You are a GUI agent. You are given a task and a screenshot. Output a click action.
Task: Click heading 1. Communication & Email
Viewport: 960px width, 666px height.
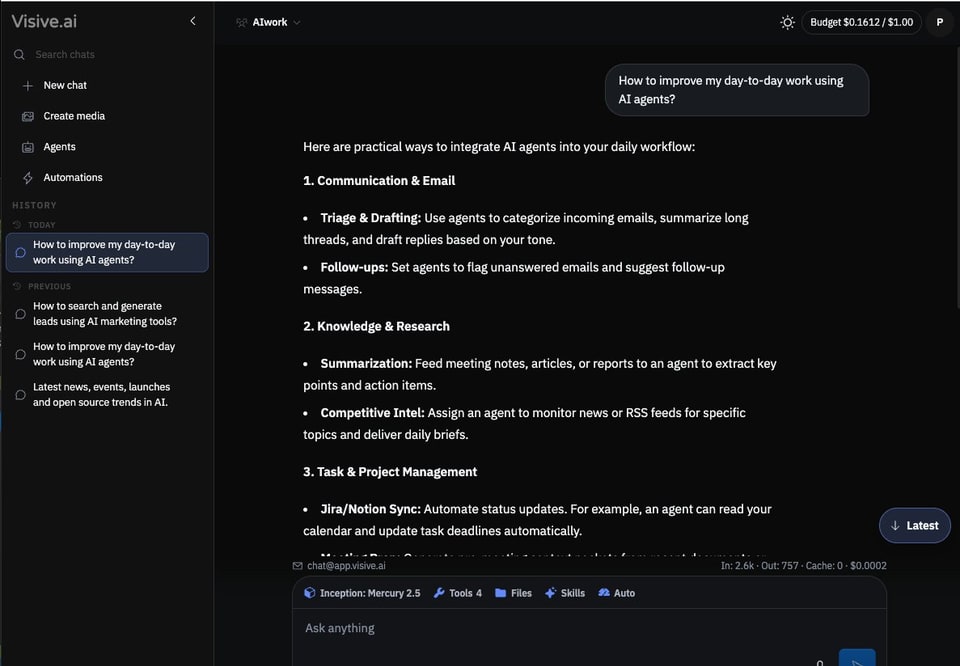pos(379,181)
